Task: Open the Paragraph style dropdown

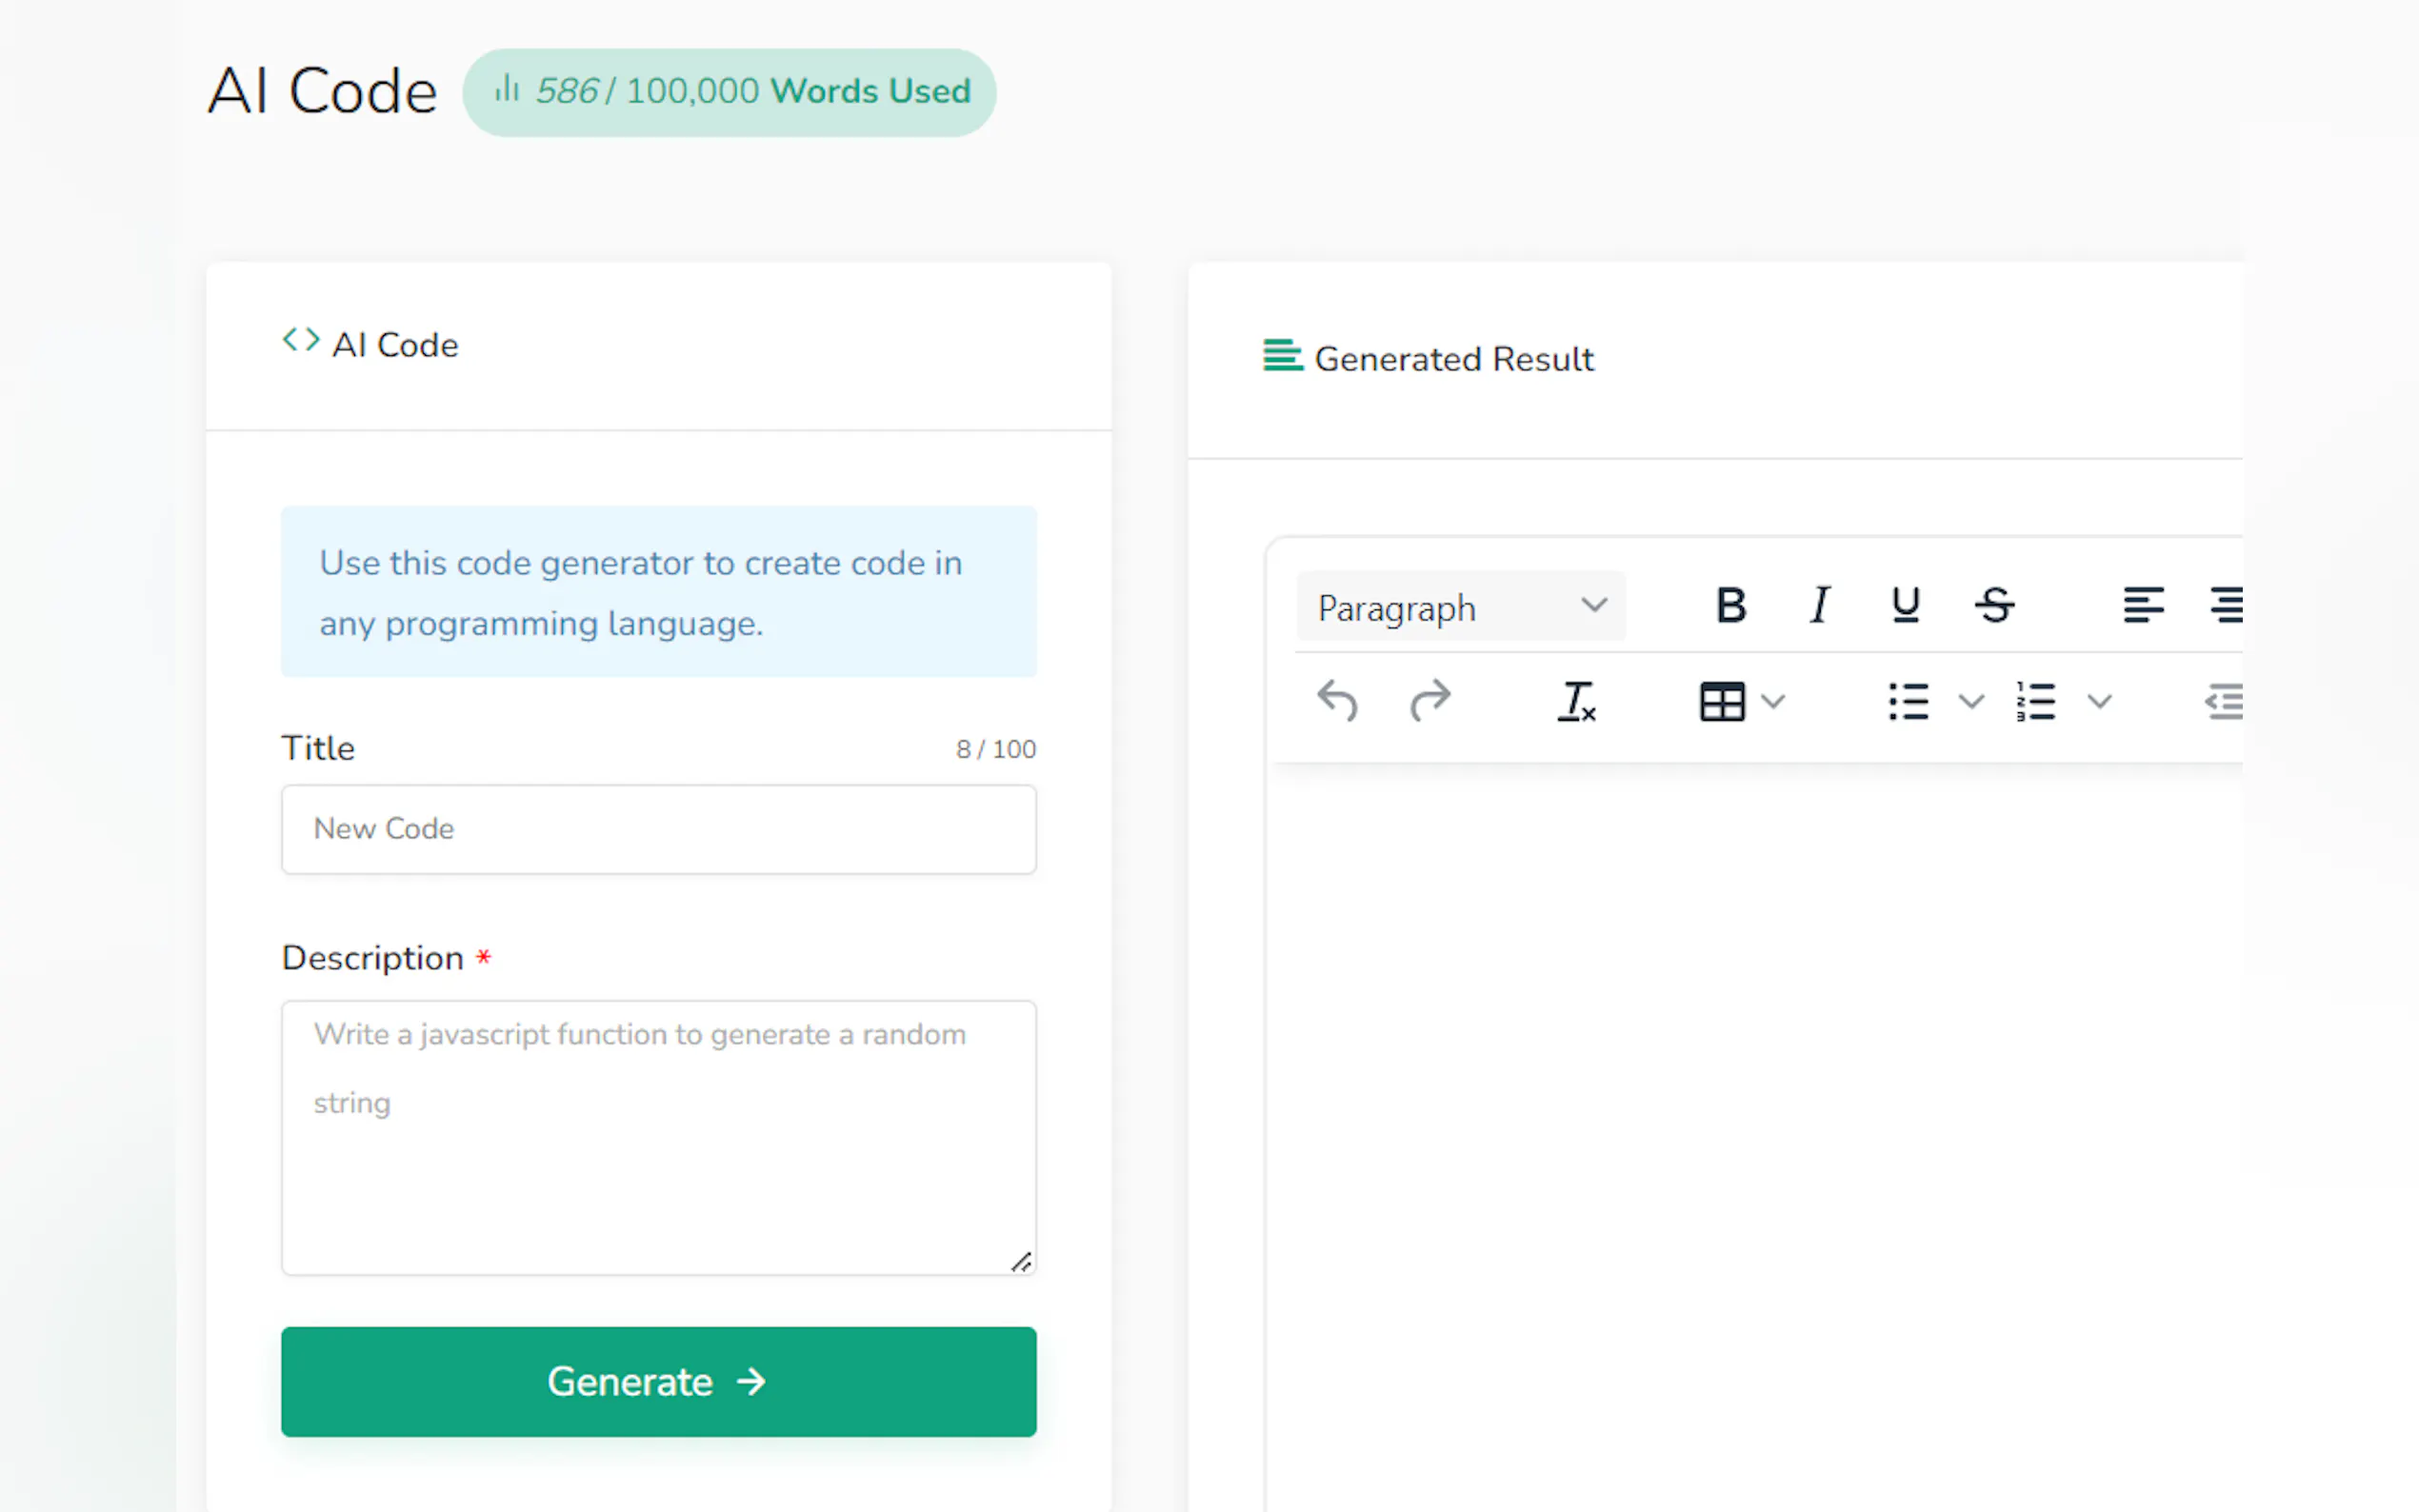Action: point(1460,606)
